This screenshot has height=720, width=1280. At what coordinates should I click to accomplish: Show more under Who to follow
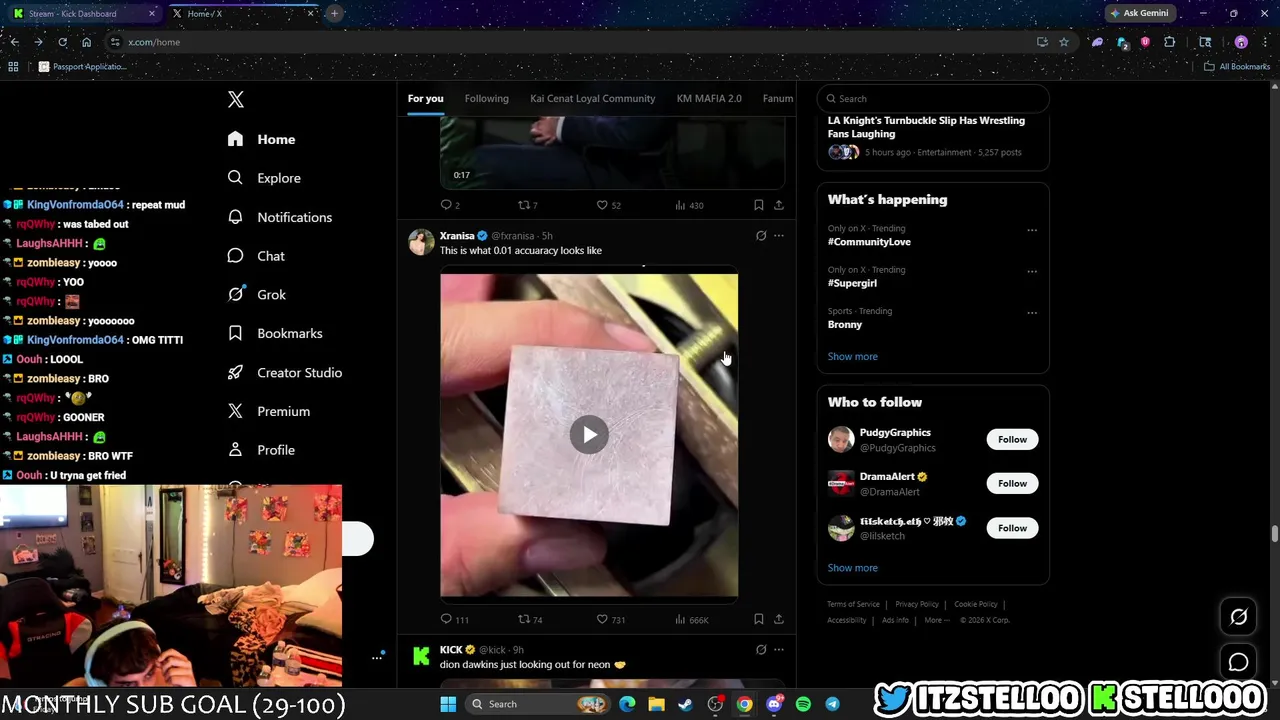853,568
